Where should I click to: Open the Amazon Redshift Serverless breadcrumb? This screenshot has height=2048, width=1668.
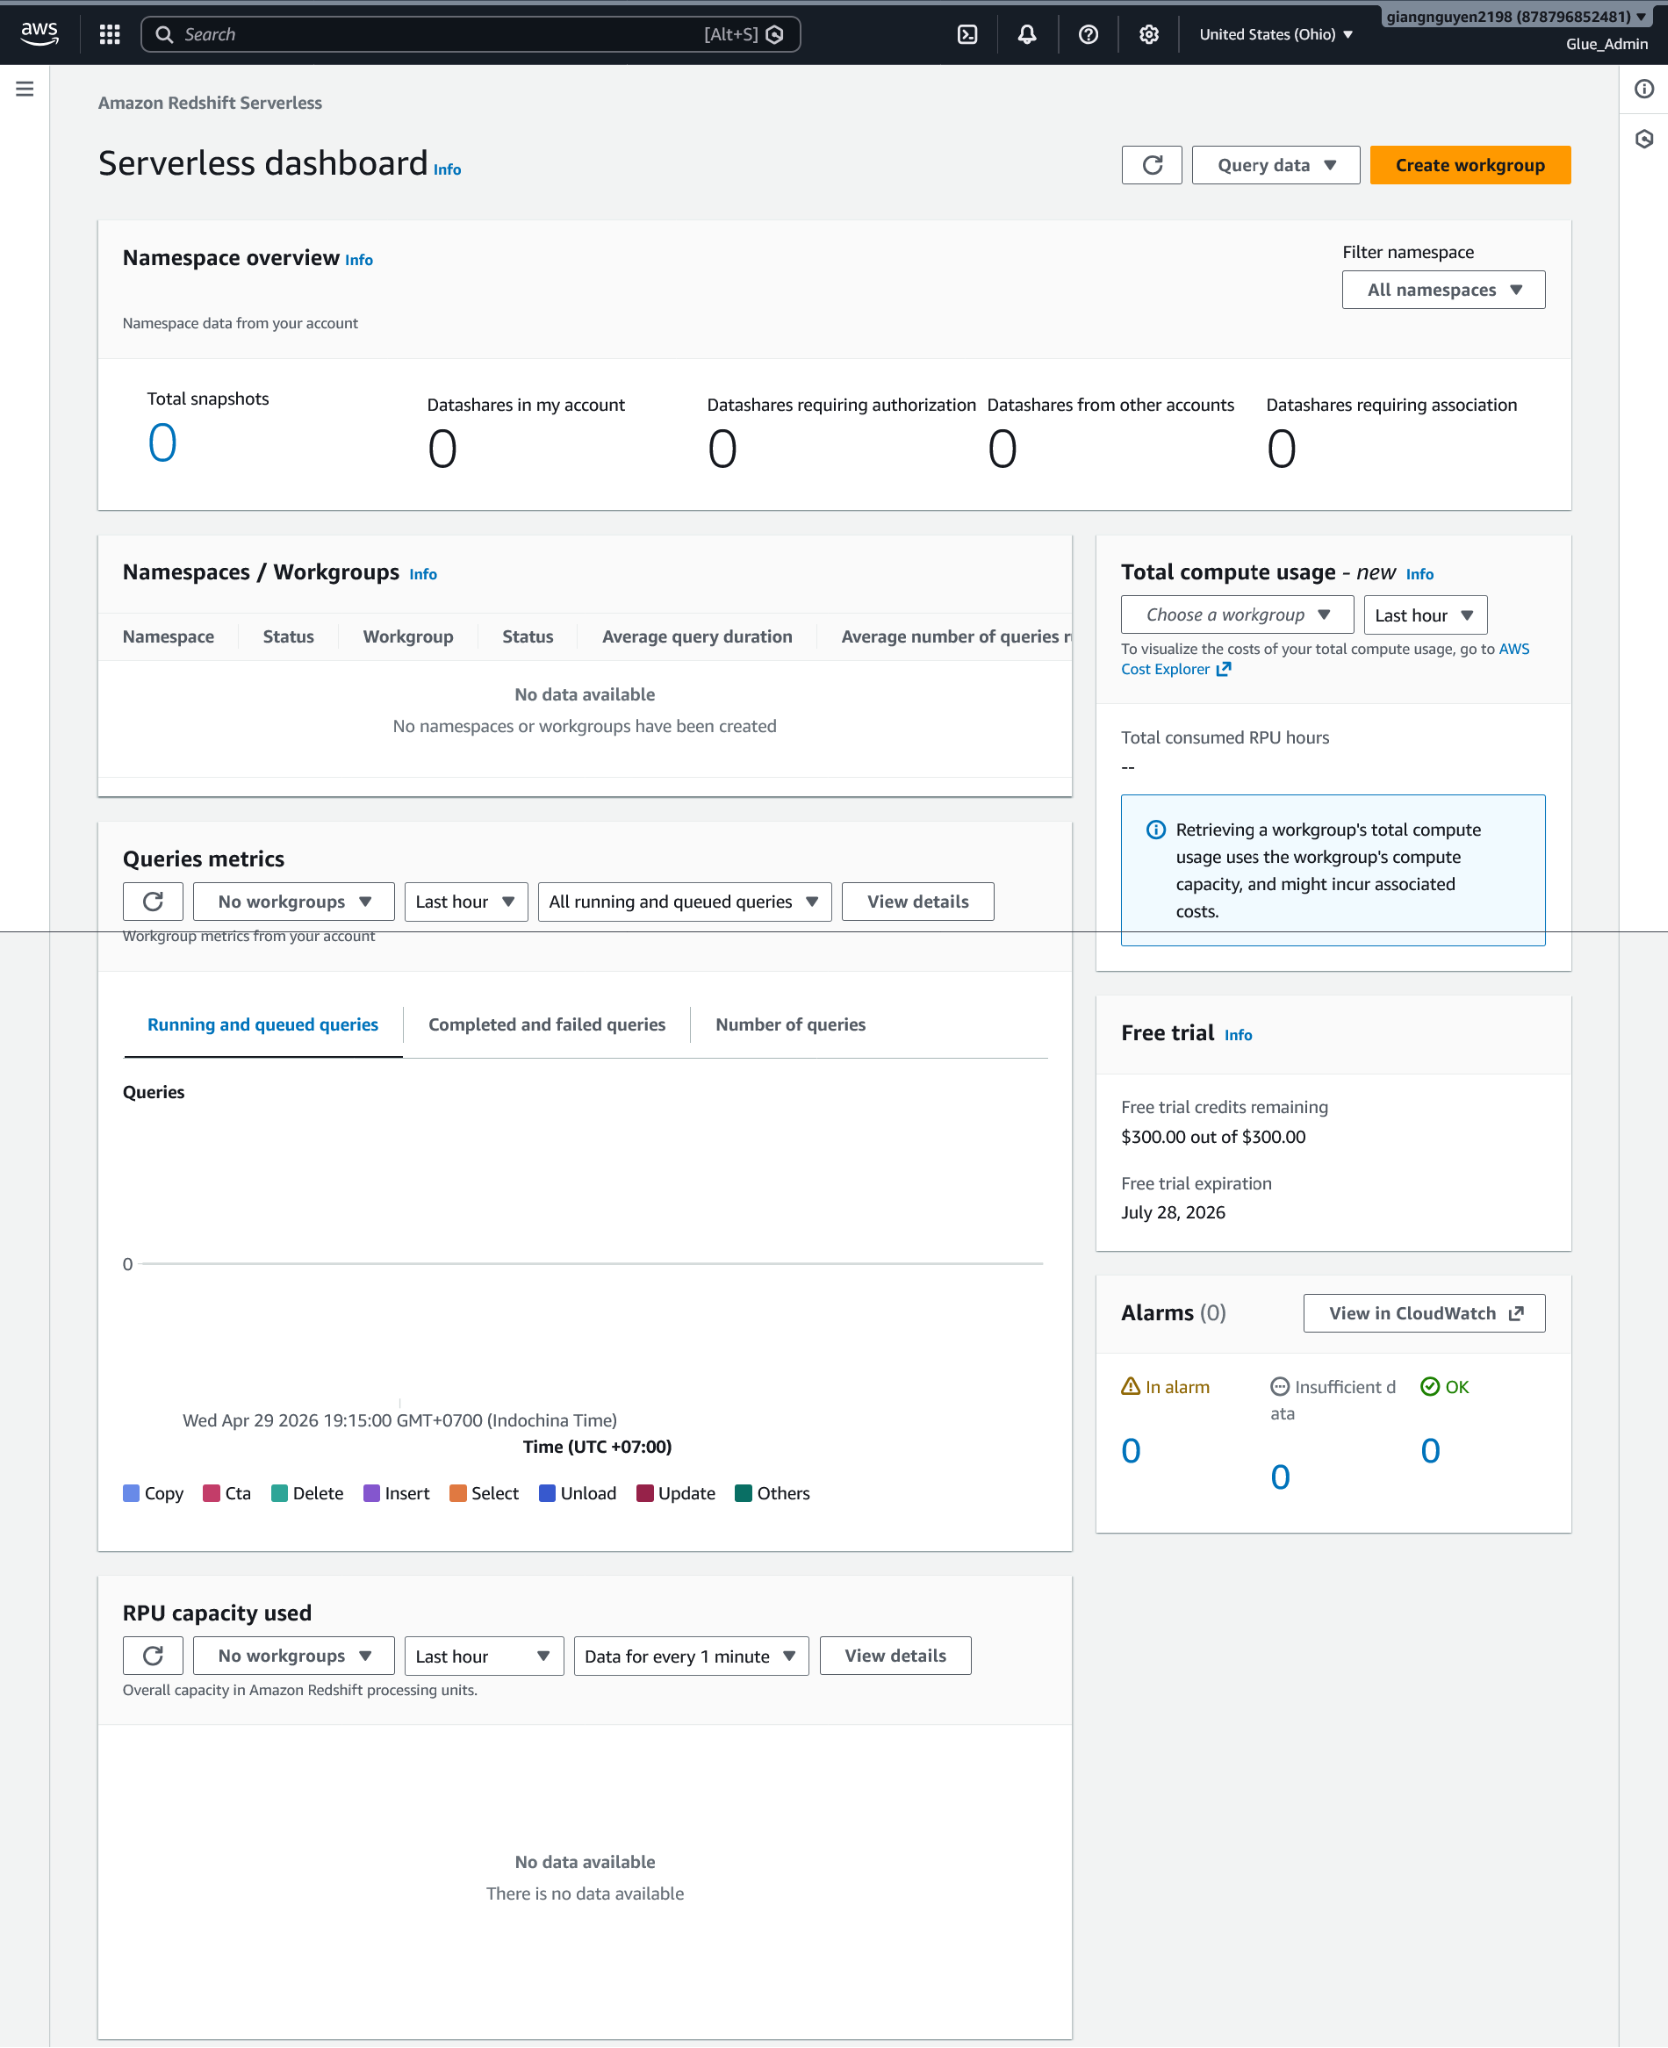210,103
